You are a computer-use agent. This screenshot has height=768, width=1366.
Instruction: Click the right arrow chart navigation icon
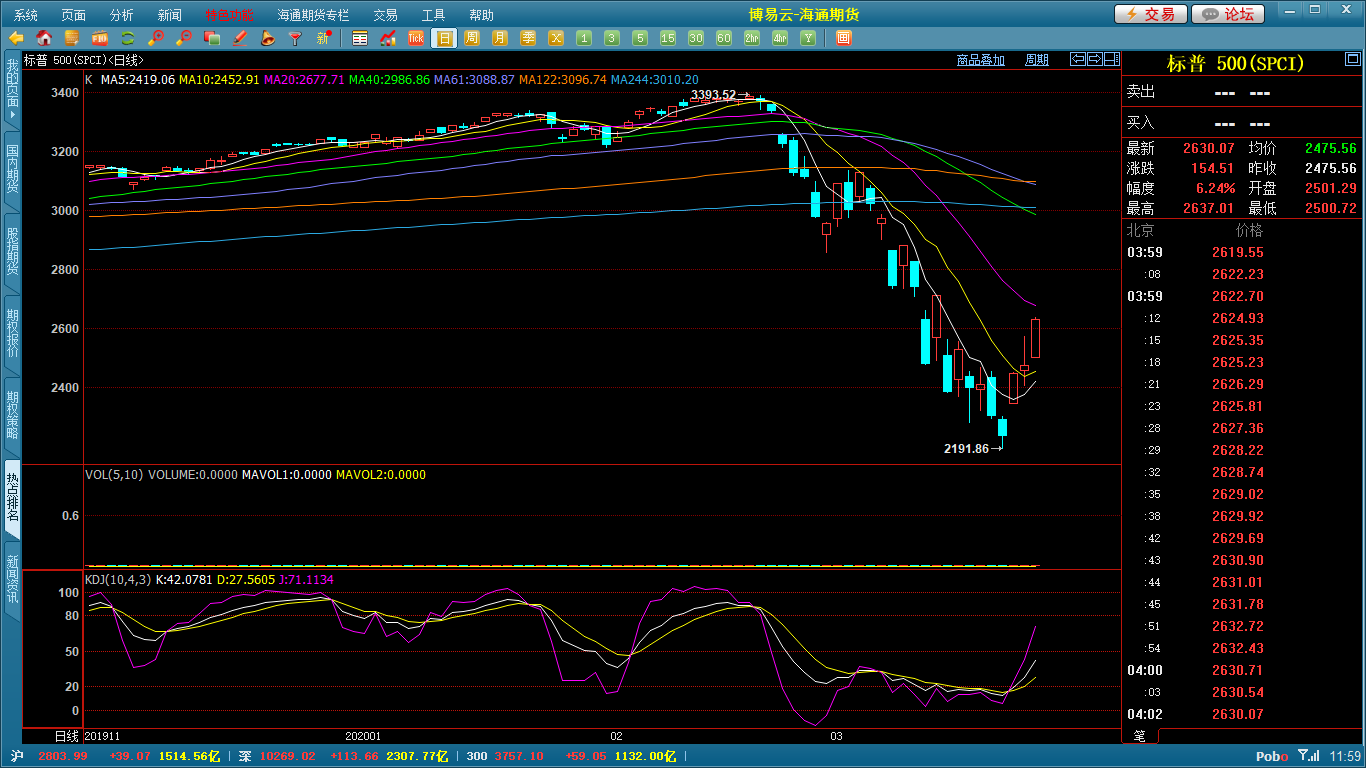point(1095,59)
